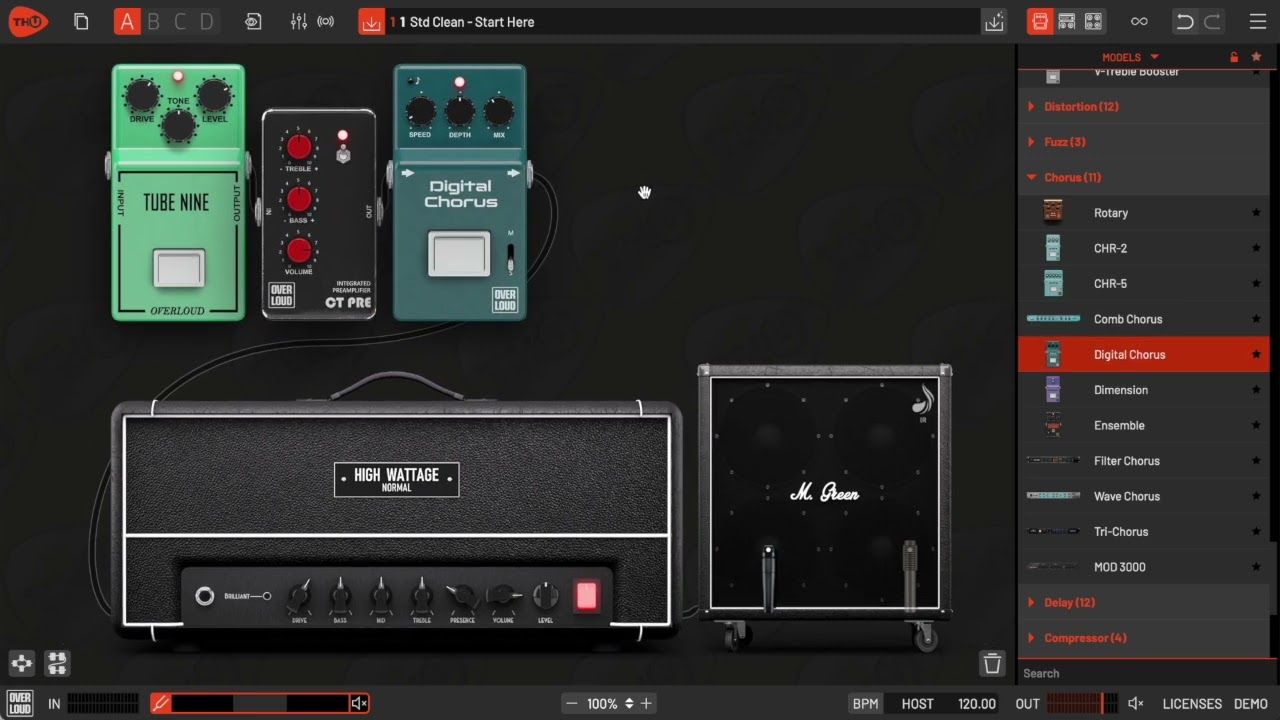
Task: Click the LICENSES button
Action: point(1192,704)
